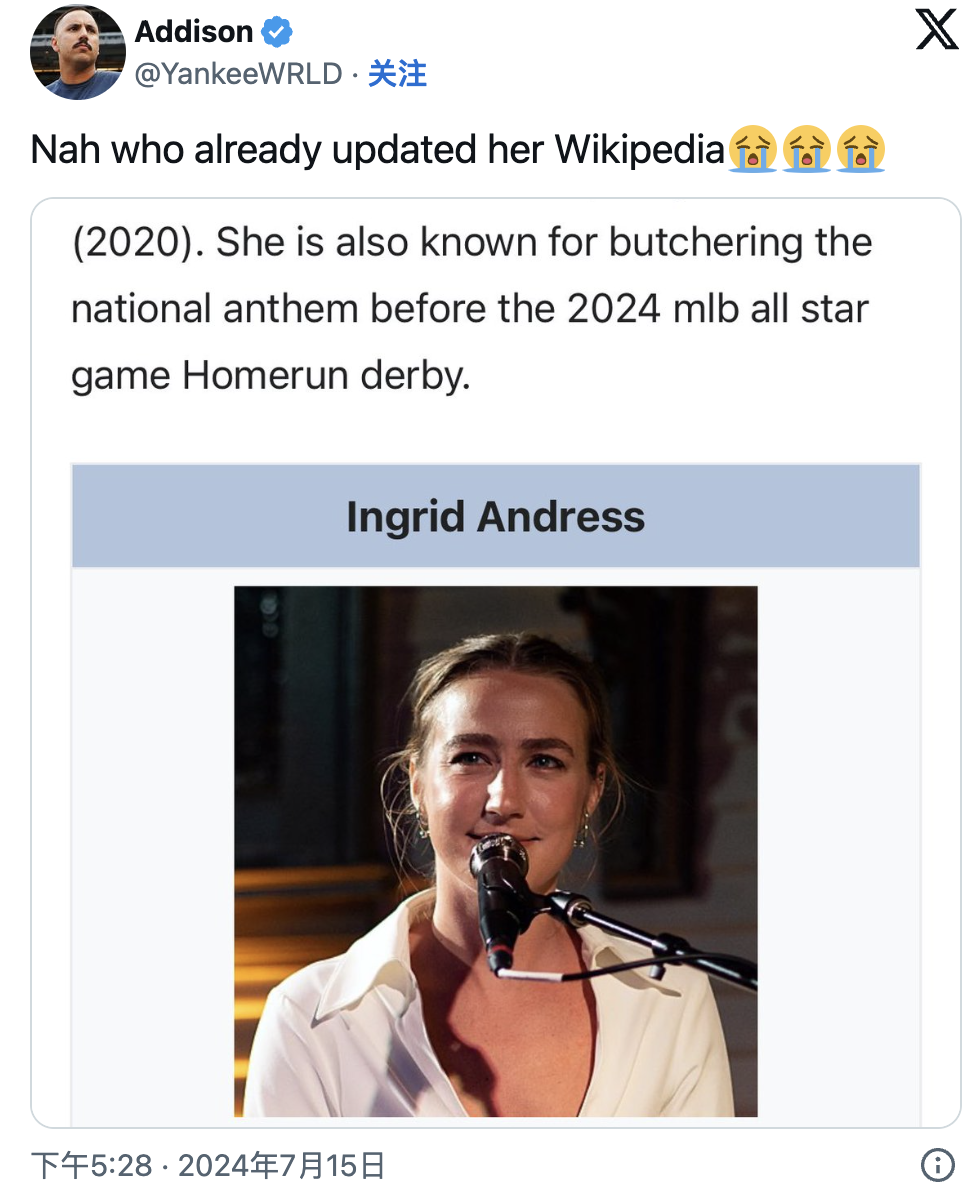This screenshot has height=1198, width=964.
Task: Open the infobox photo below the heading
Action: (495, 850)
